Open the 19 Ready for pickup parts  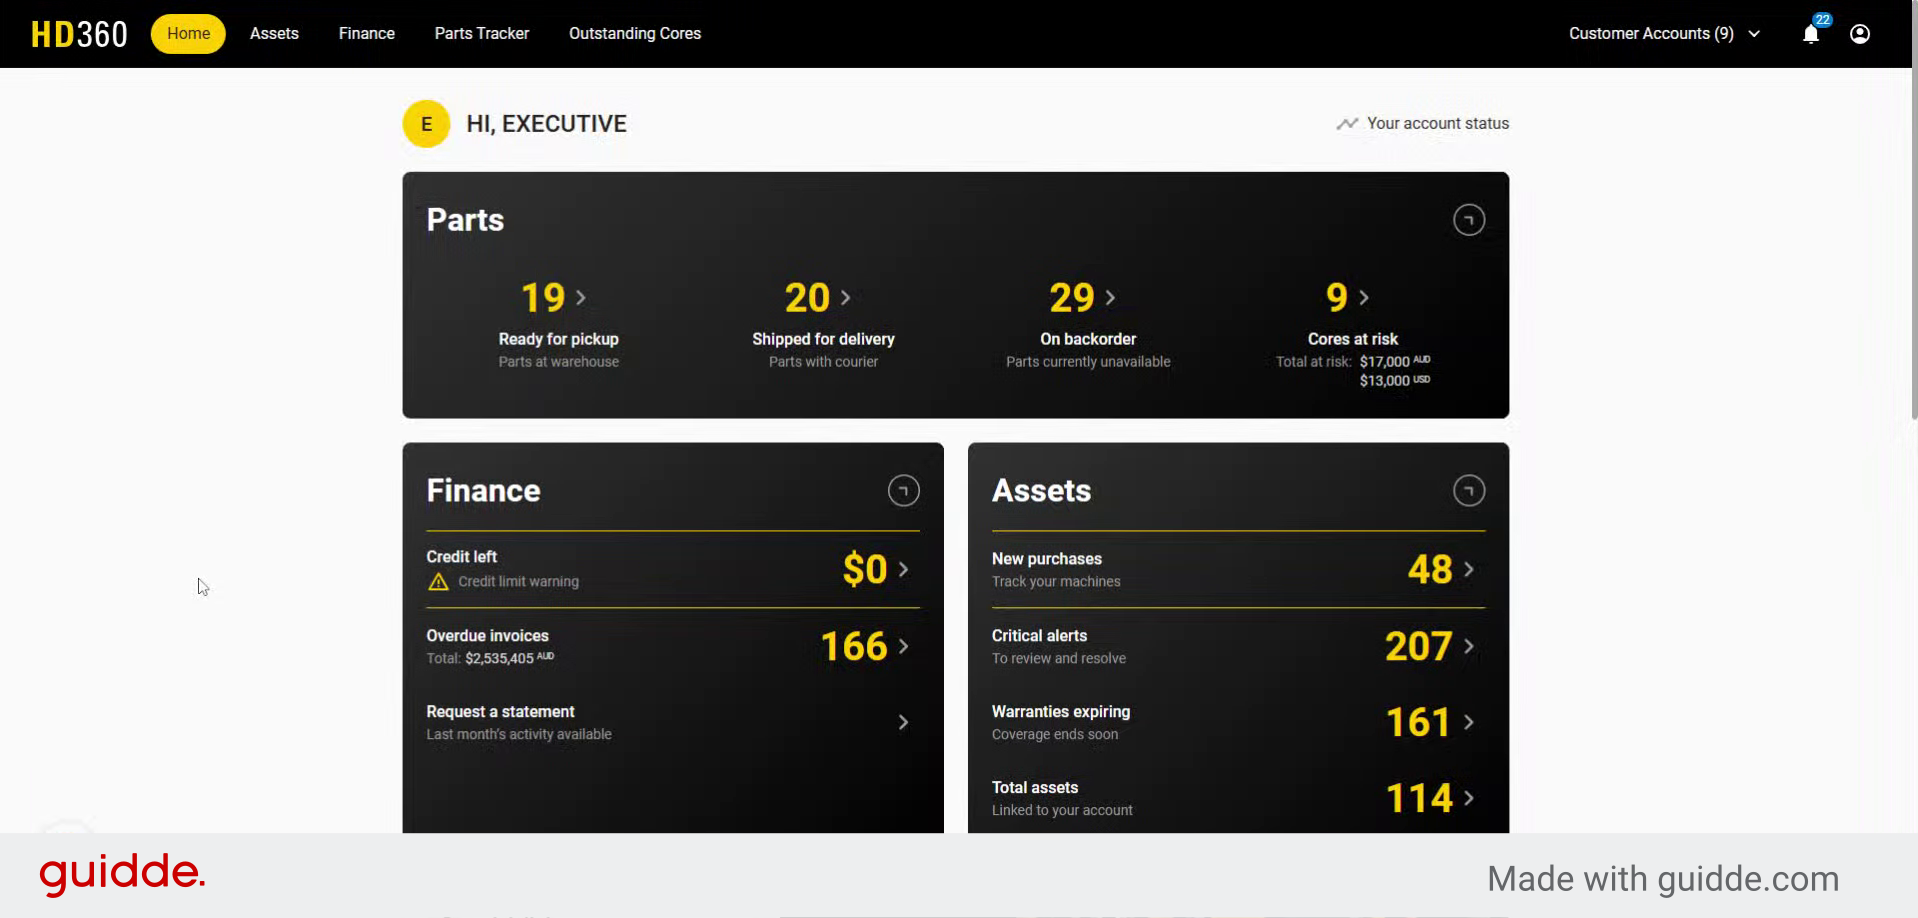click(554, 298)
